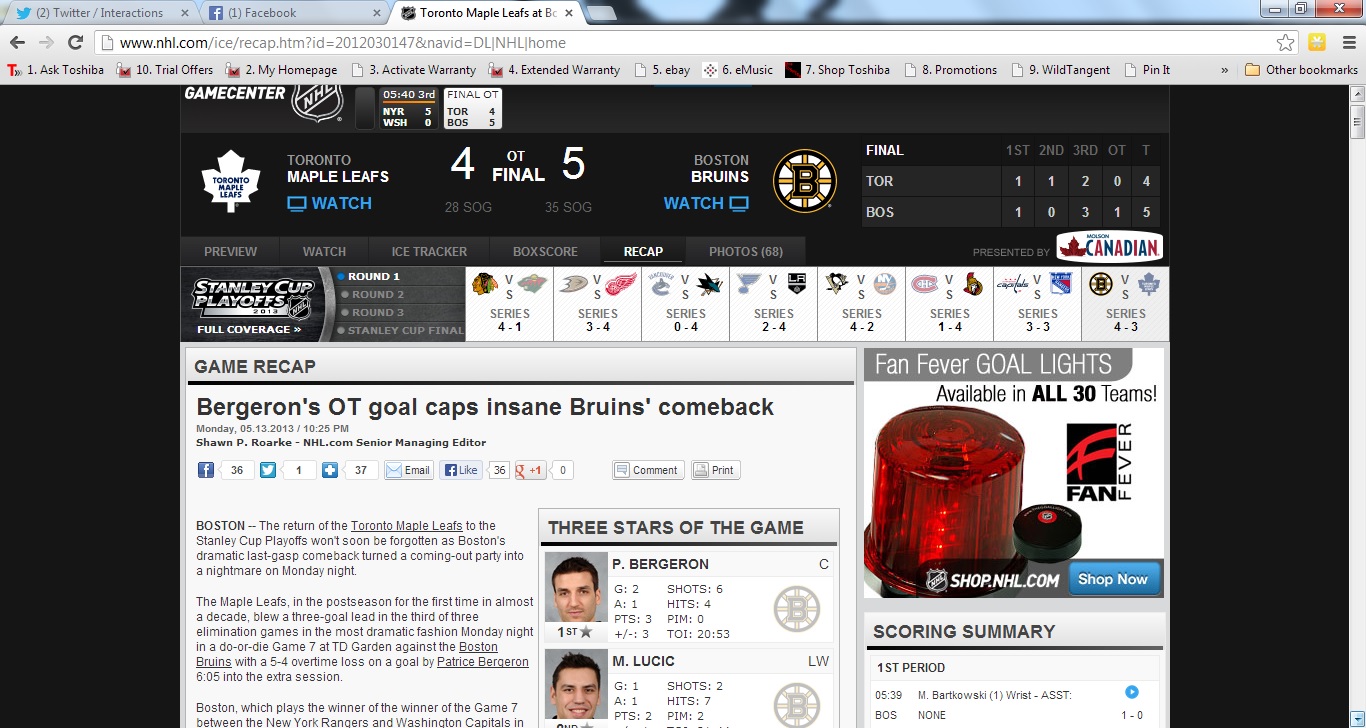Open the TOR vs BOS Final OT score box
This screenshot has width=1366, height=728.
pyautogui.click(x=471, y=109)
